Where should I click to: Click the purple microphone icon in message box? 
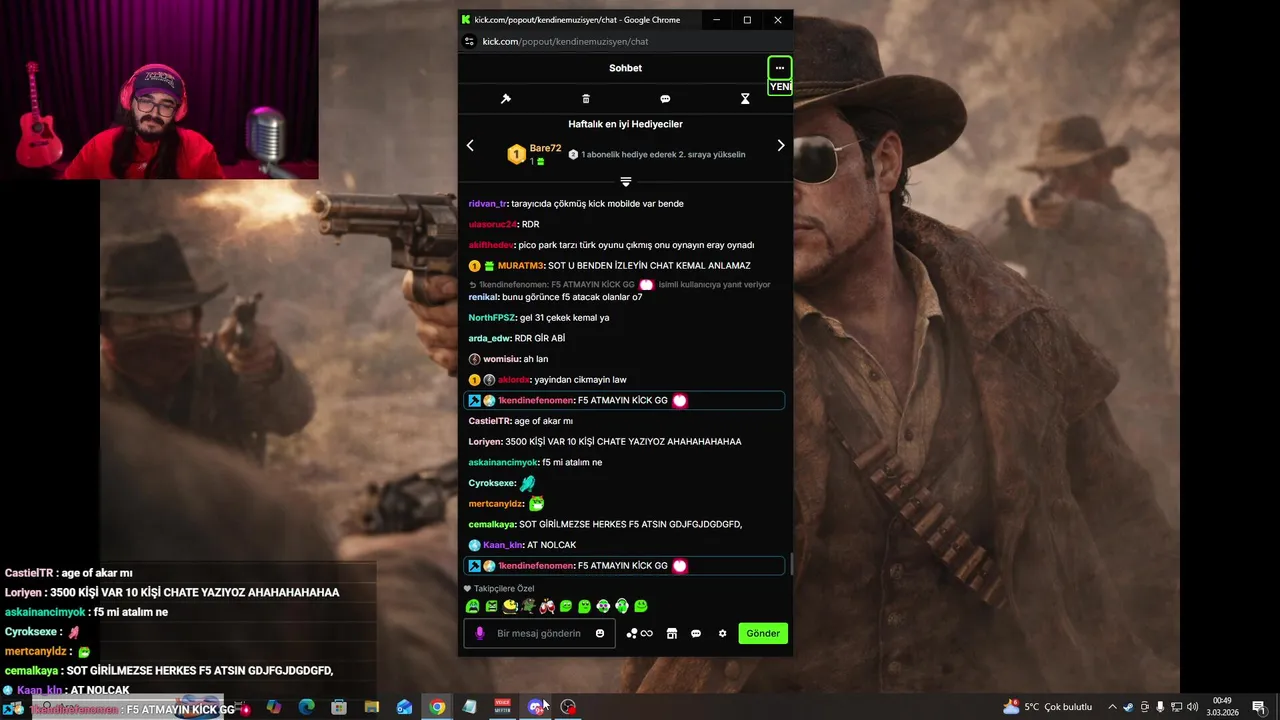coord(480,633)
